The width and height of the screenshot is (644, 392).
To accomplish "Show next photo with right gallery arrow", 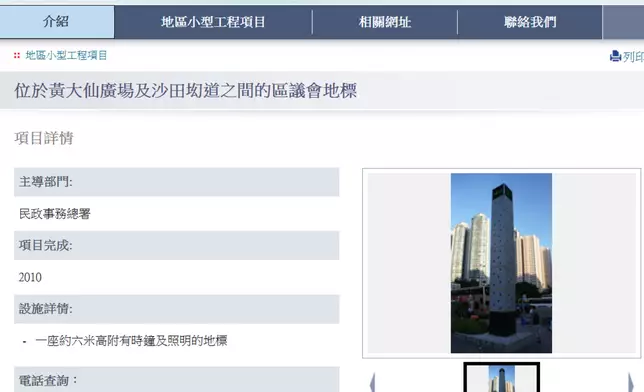I will [x=630, y=382].
